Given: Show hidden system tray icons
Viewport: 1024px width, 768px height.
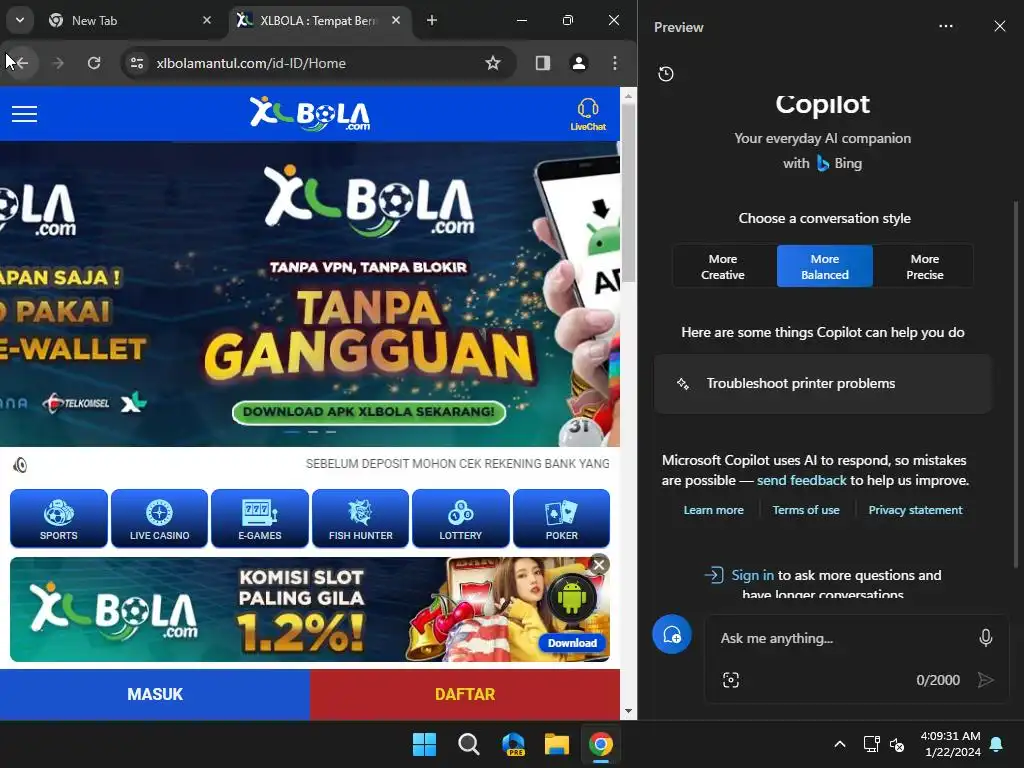Looking at the screenshot, I should pos(840,744).
